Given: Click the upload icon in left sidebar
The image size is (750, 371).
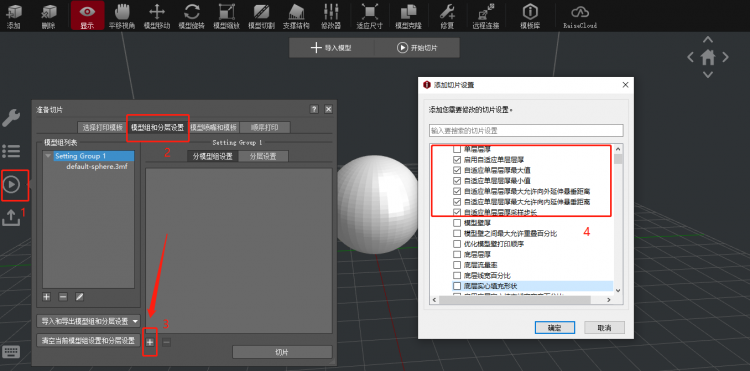Looking at the screenshot, I should 11,217.
